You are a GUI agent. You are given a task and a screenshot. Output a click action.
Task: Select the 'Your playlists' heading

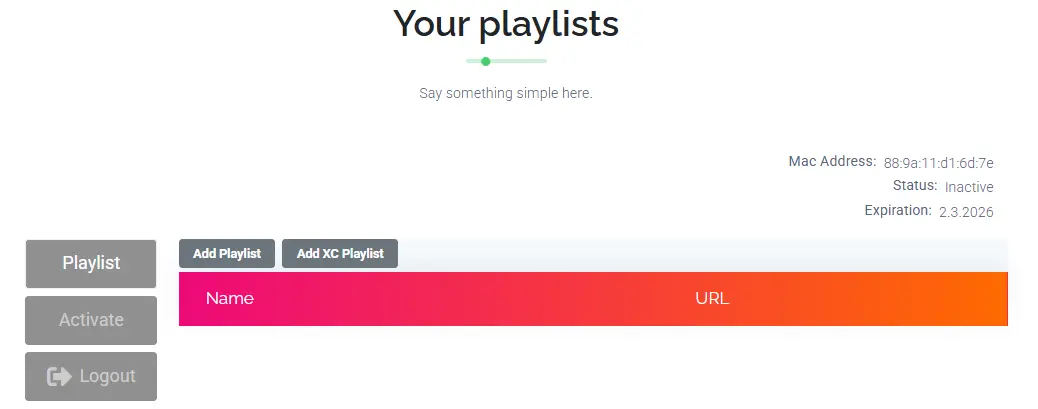coord(506,24)
